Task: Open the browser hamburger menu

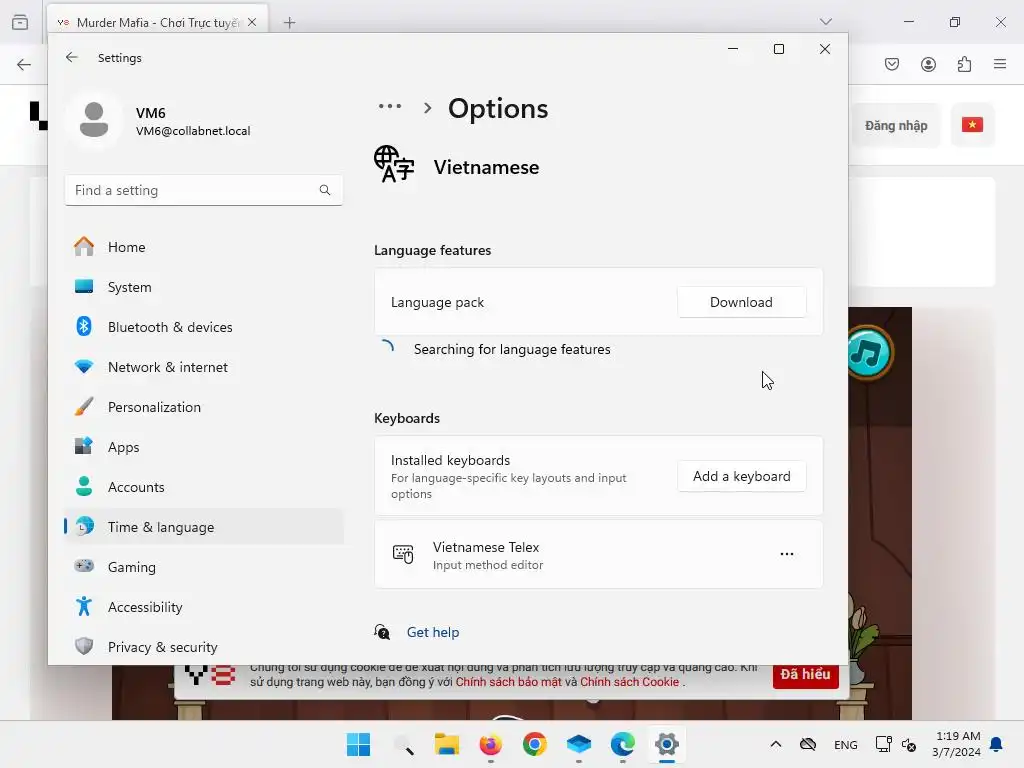Action: point(1000,64)
